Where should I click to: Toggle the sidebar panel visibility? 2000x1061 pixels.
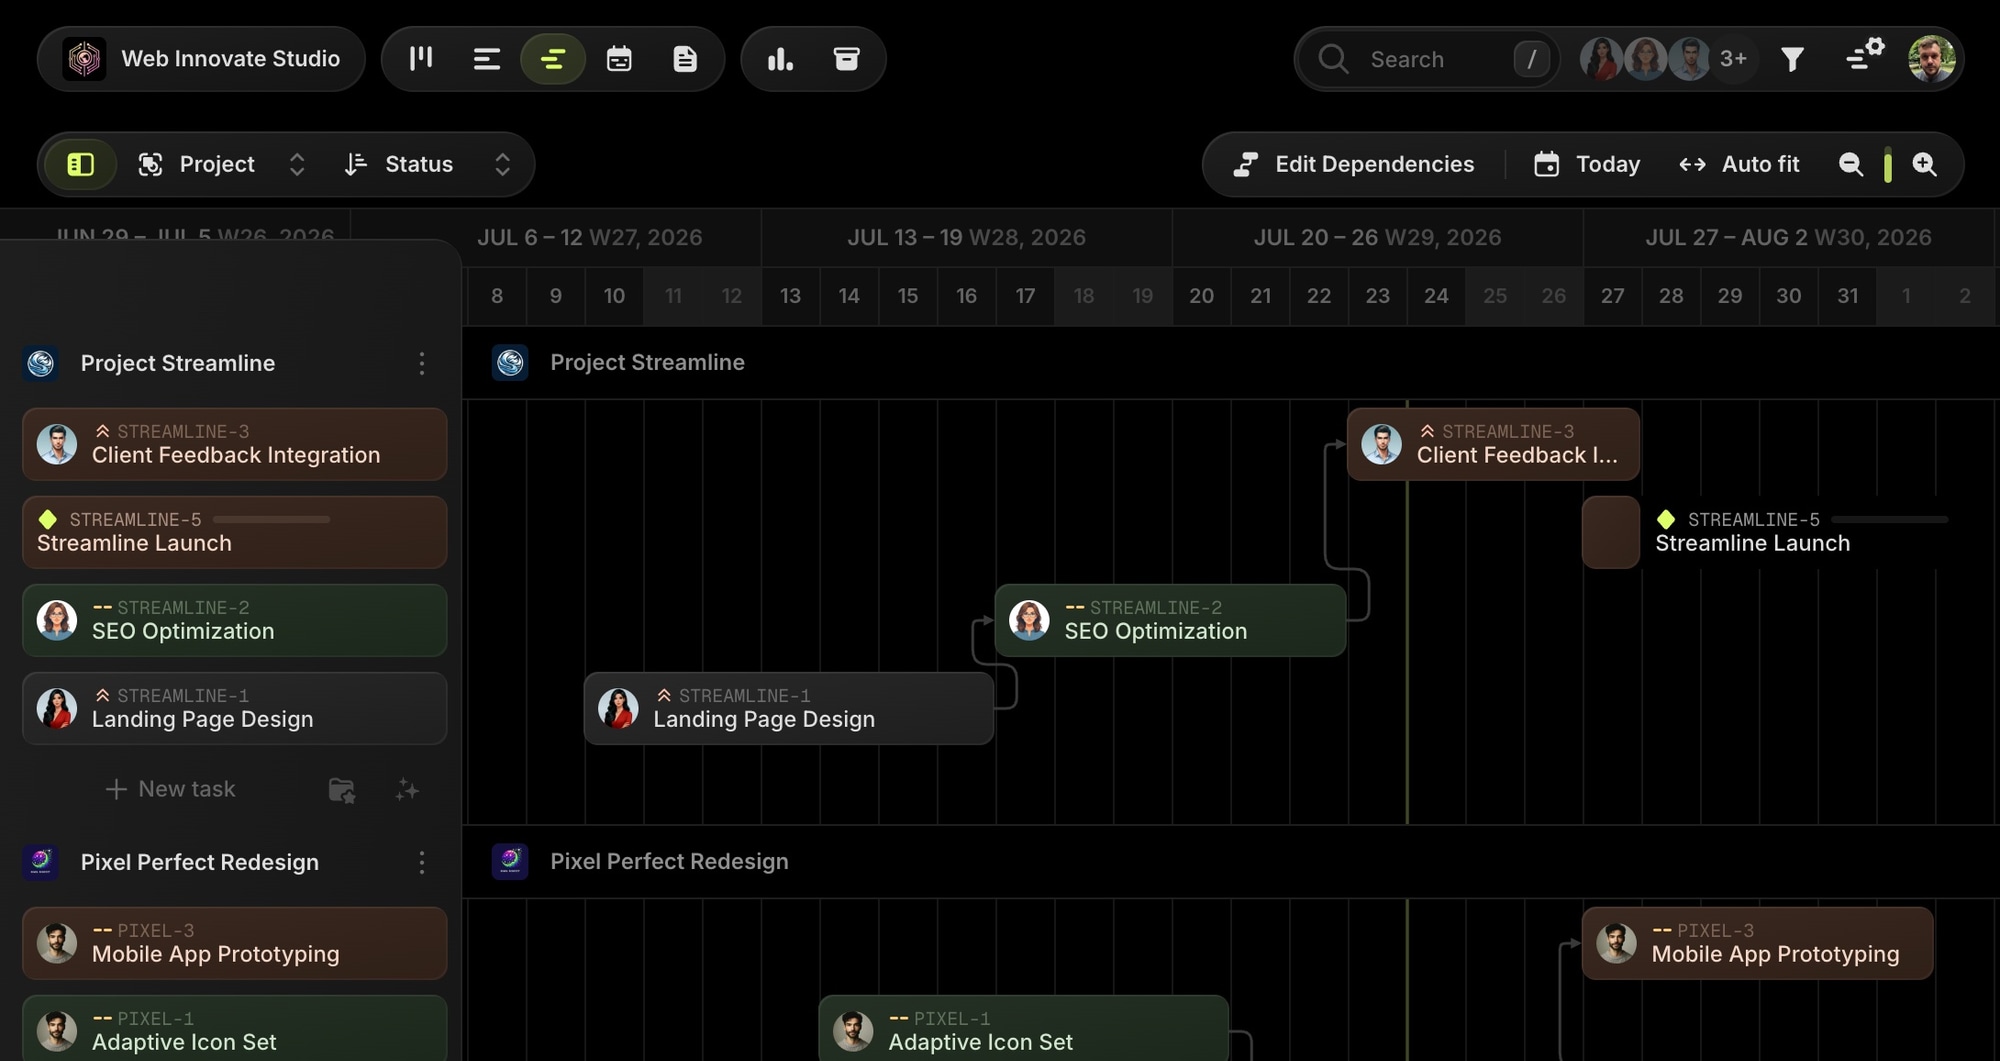tap(81, 164)
